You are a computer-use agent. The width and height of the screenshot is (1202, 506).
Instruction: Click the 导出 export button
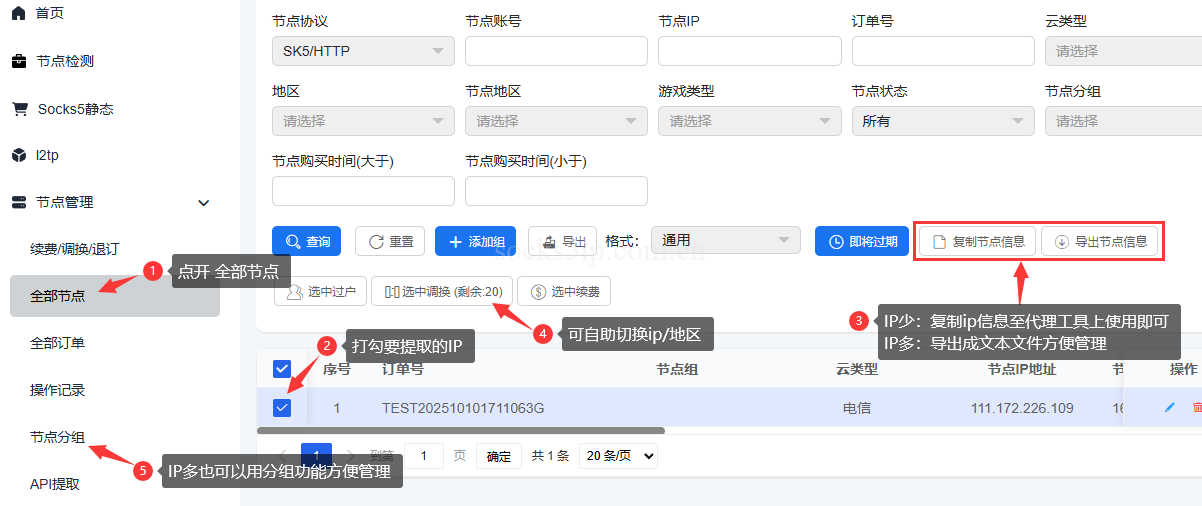[x=563, y=241]
